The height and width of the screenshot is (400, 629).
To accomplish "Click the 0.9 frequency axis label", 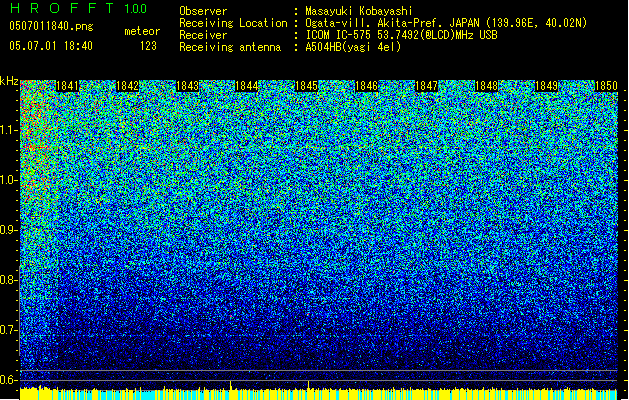I will point(9,230).
